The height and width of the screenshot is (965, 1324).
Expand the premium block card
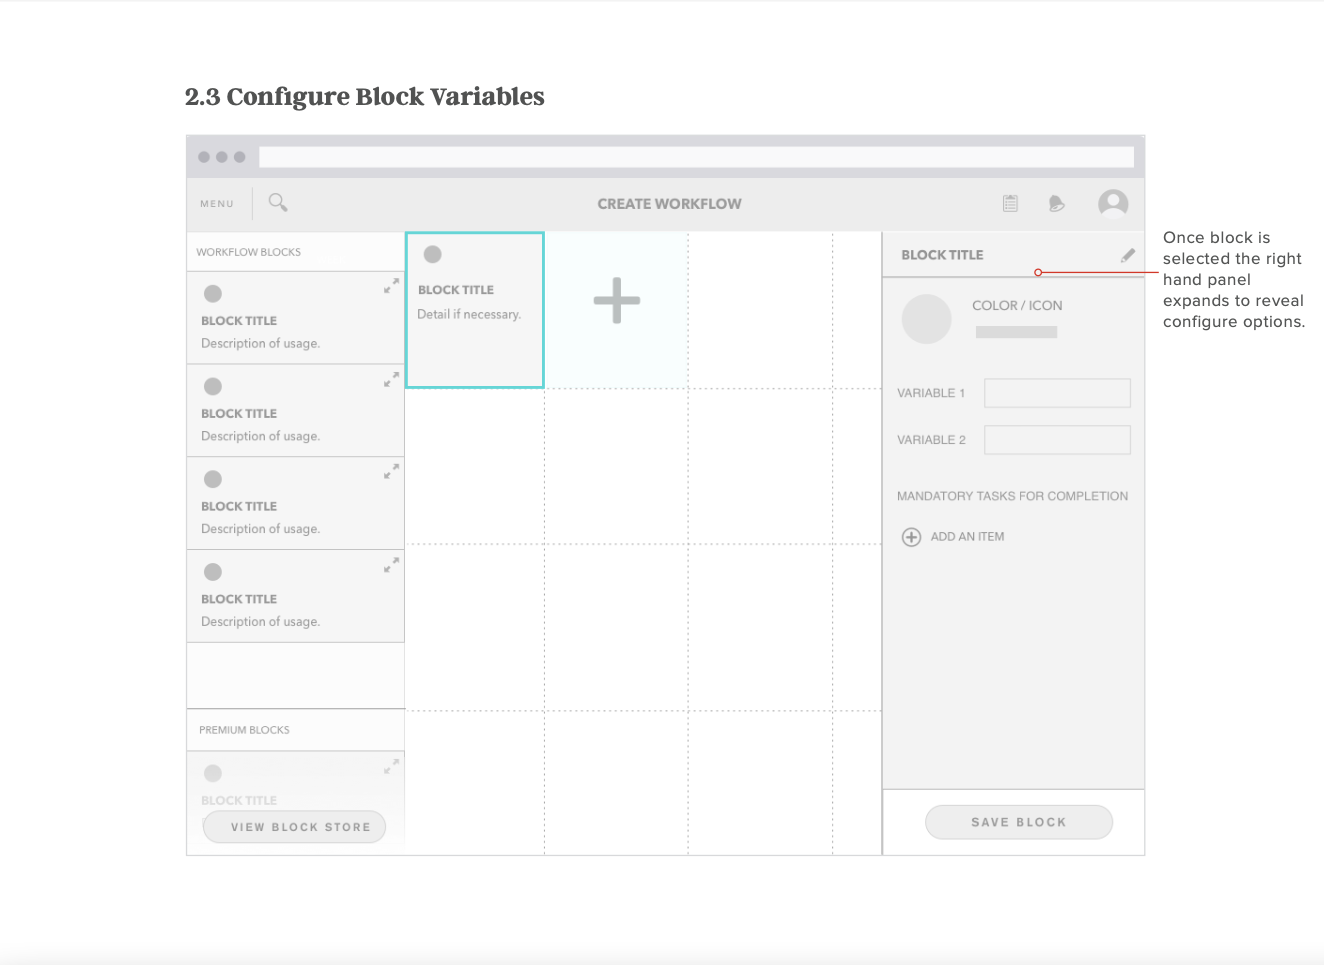click(391, 766)
